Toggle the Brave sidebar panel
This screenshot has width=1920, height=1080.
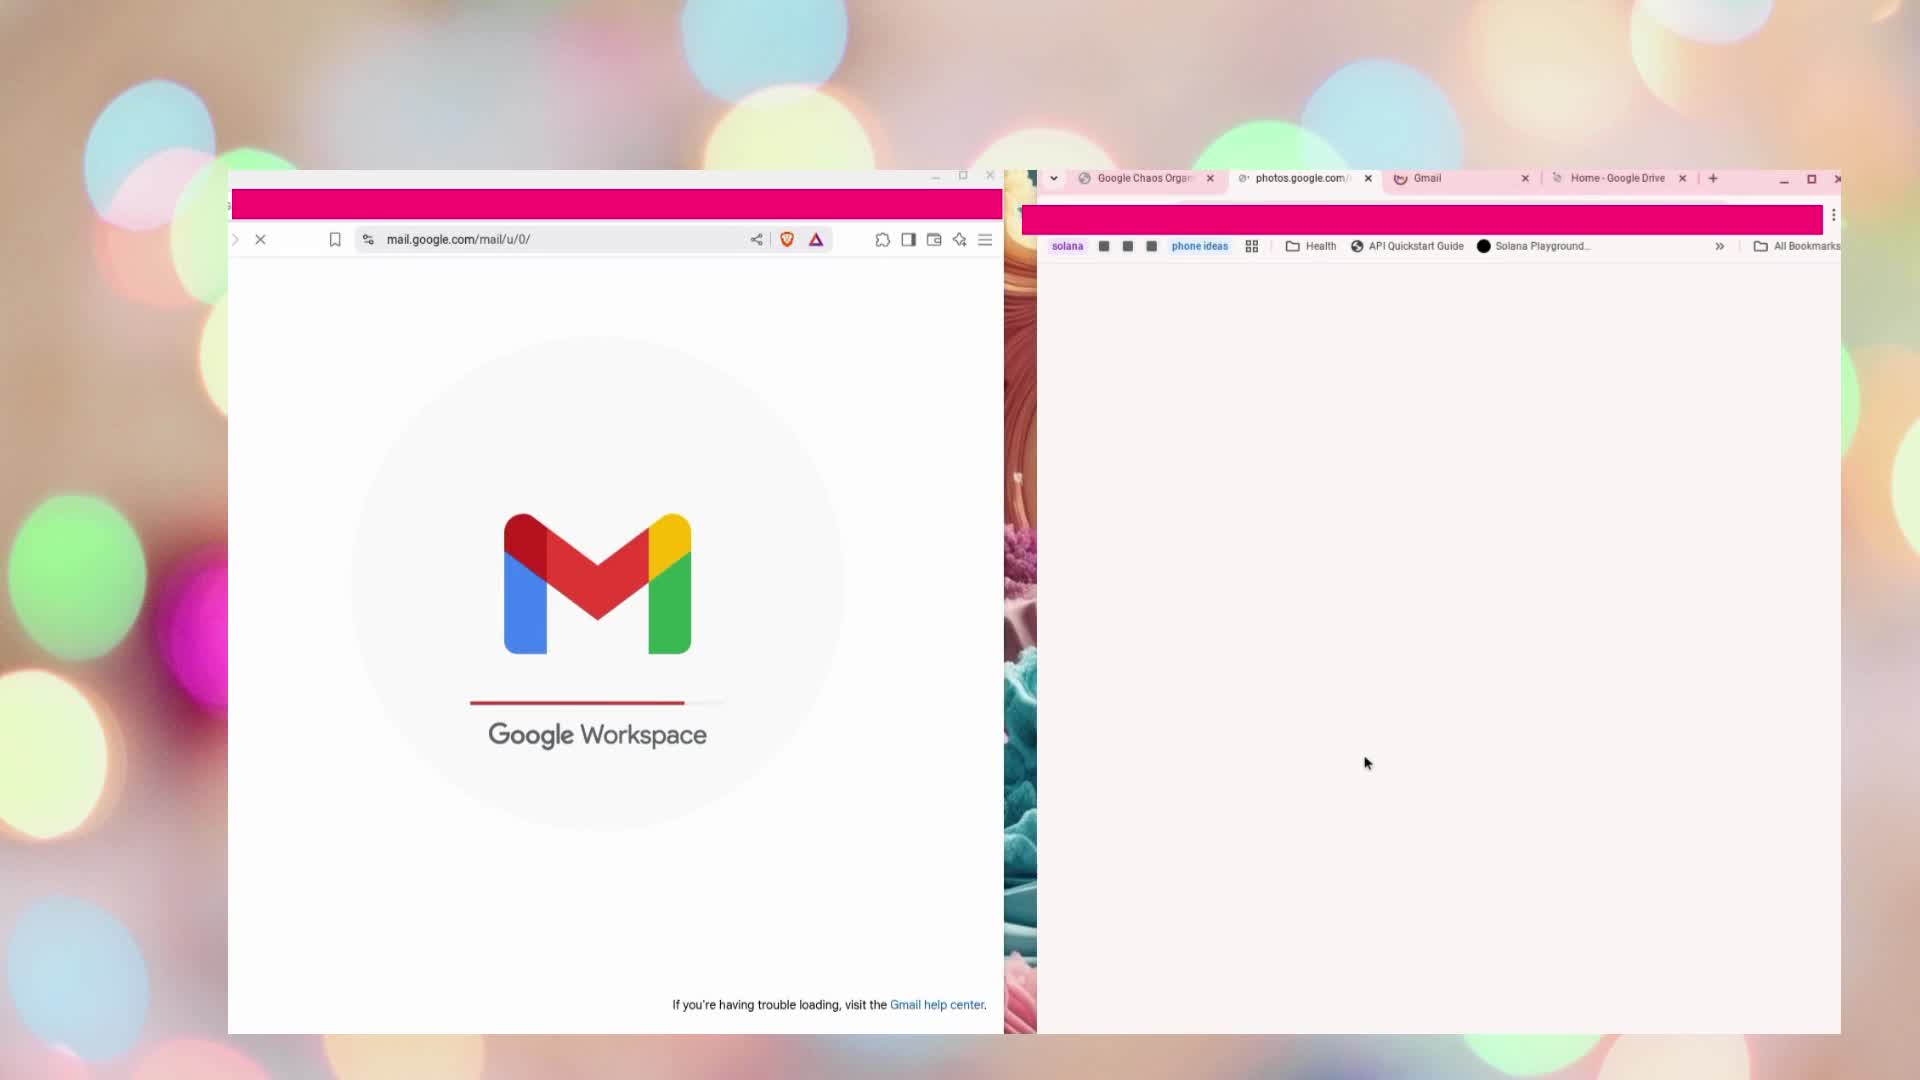point(908,240)
